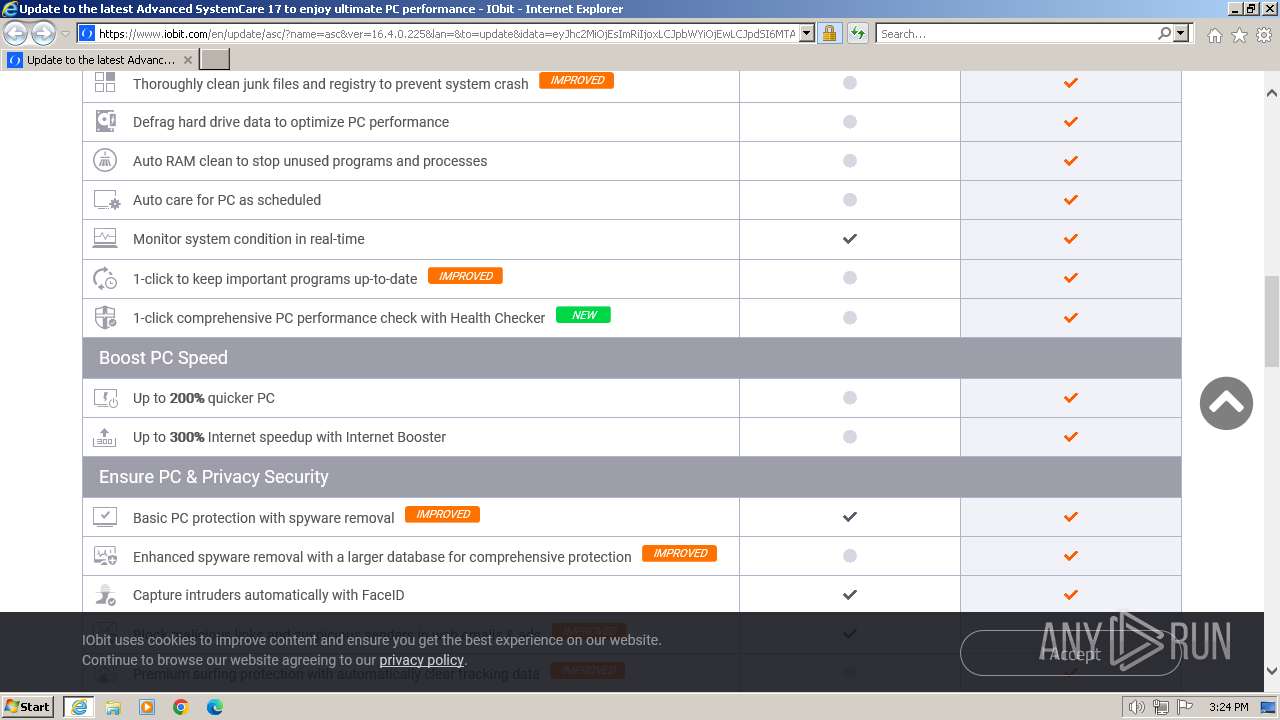The height and width of the screenshot is (720, 1280).
Task: Click the Auto RAM clean feature icon
Action: click(105, 160)
